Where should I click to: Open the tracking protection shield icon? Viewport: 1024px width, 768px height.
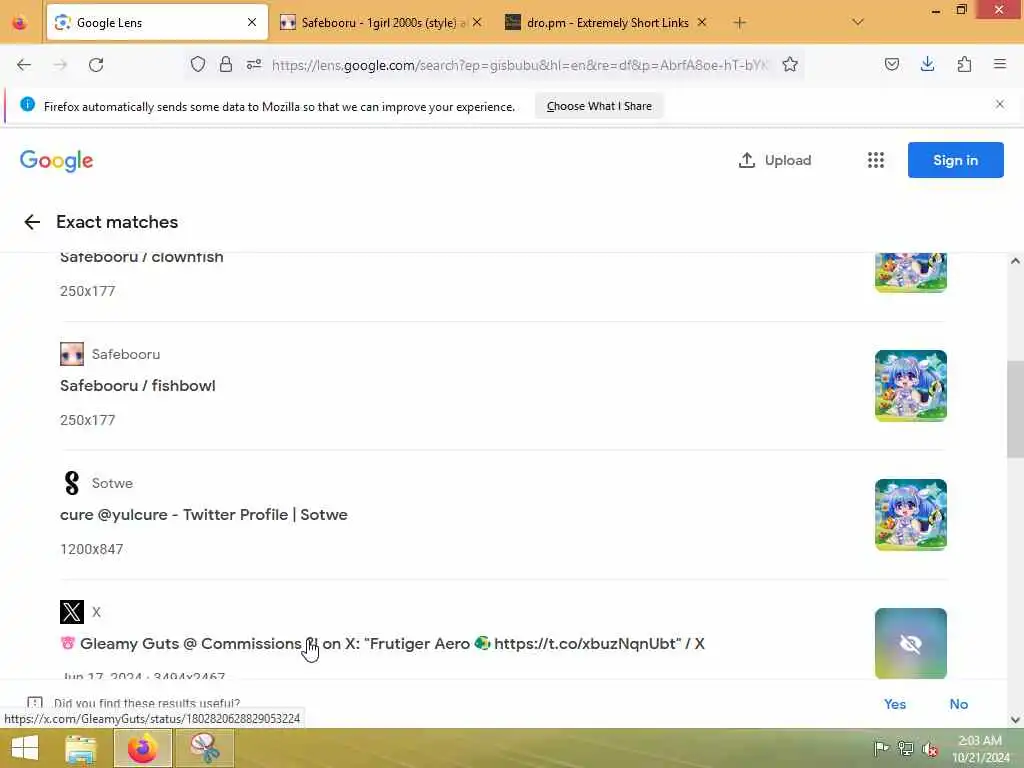[x=198, y=64]
